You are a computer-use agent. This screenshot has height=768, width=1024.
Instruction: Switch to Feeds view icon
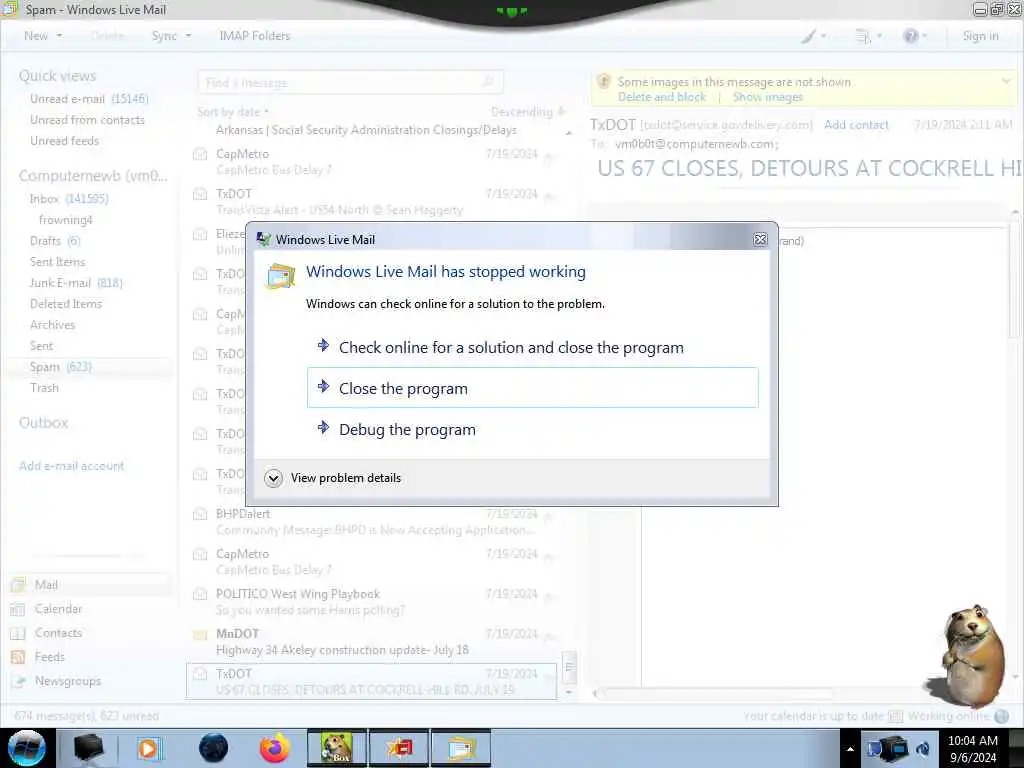pyautogui.click(x=18, y=657)
